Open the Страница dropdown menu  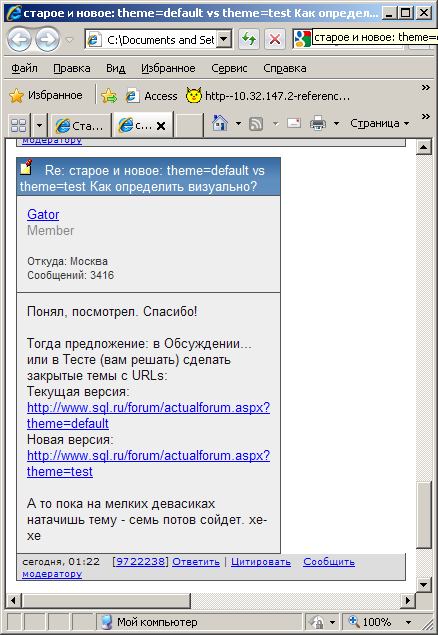[x=380, y=123]
